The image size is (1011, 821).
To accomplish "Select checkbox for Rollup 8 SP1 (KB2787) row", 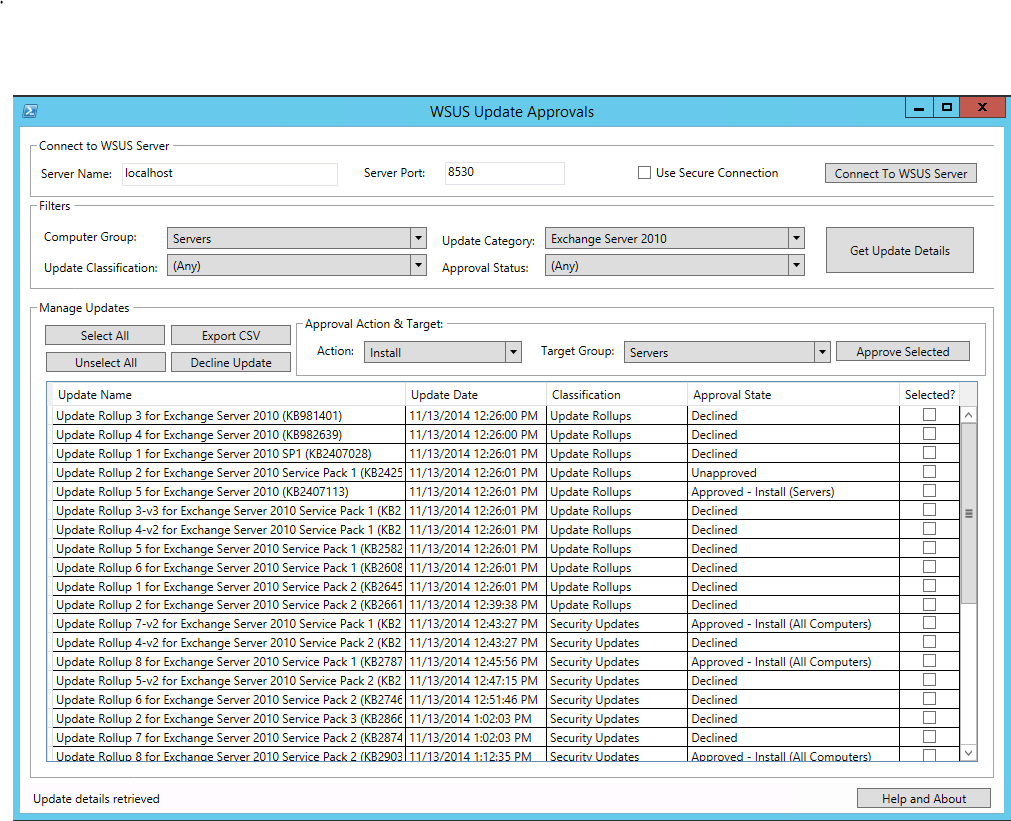I will [x=929, y=661].
